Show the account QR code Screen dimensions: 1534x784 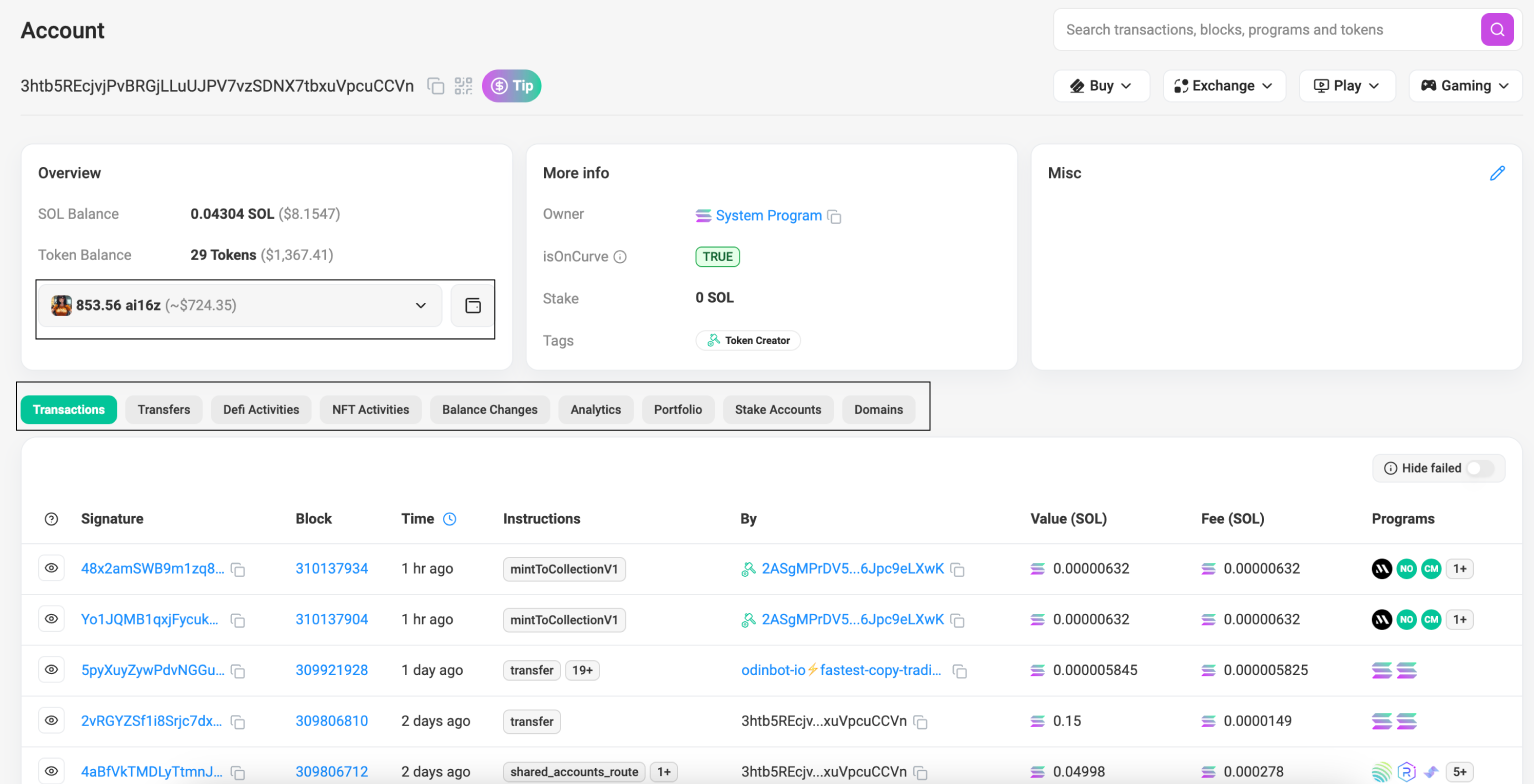point(463,86)
